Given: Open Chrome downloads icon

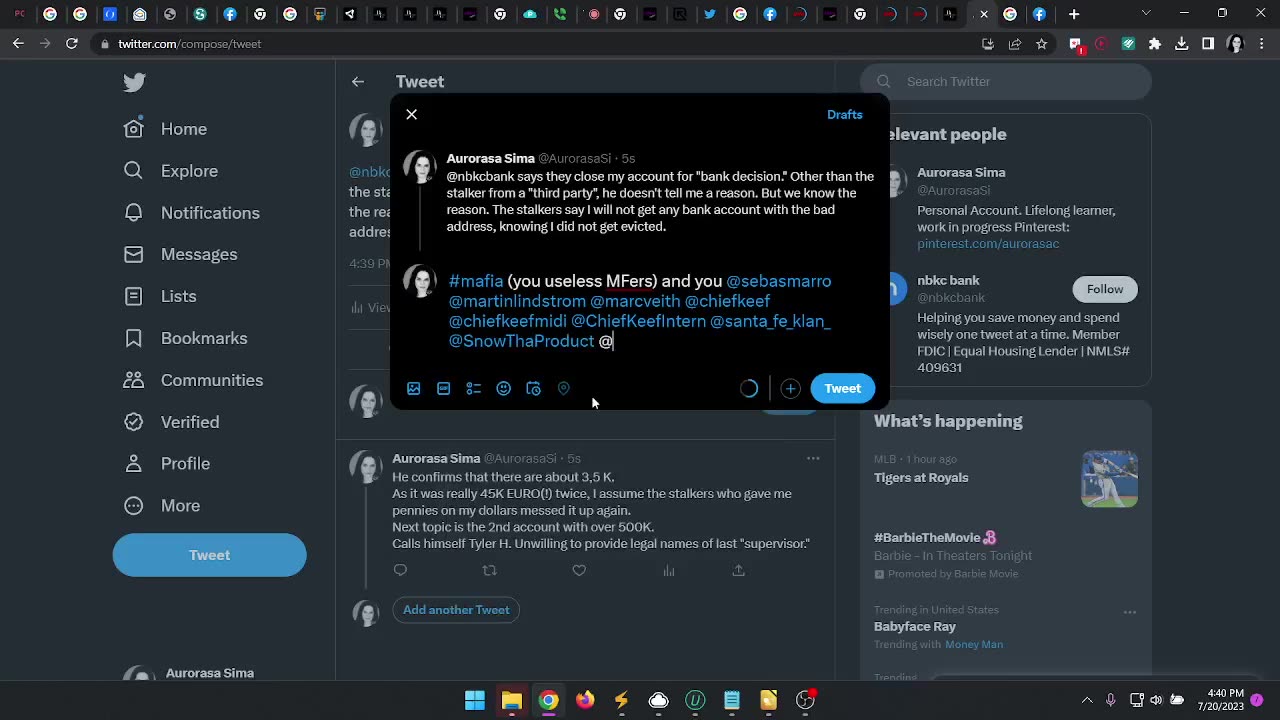Looking at the screenshot, I should pos(1182,44).
